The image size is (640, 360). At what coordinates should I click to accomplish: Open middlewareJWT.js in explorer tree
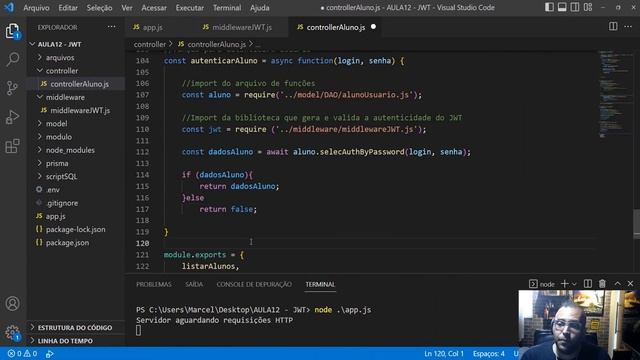point(76,110)
